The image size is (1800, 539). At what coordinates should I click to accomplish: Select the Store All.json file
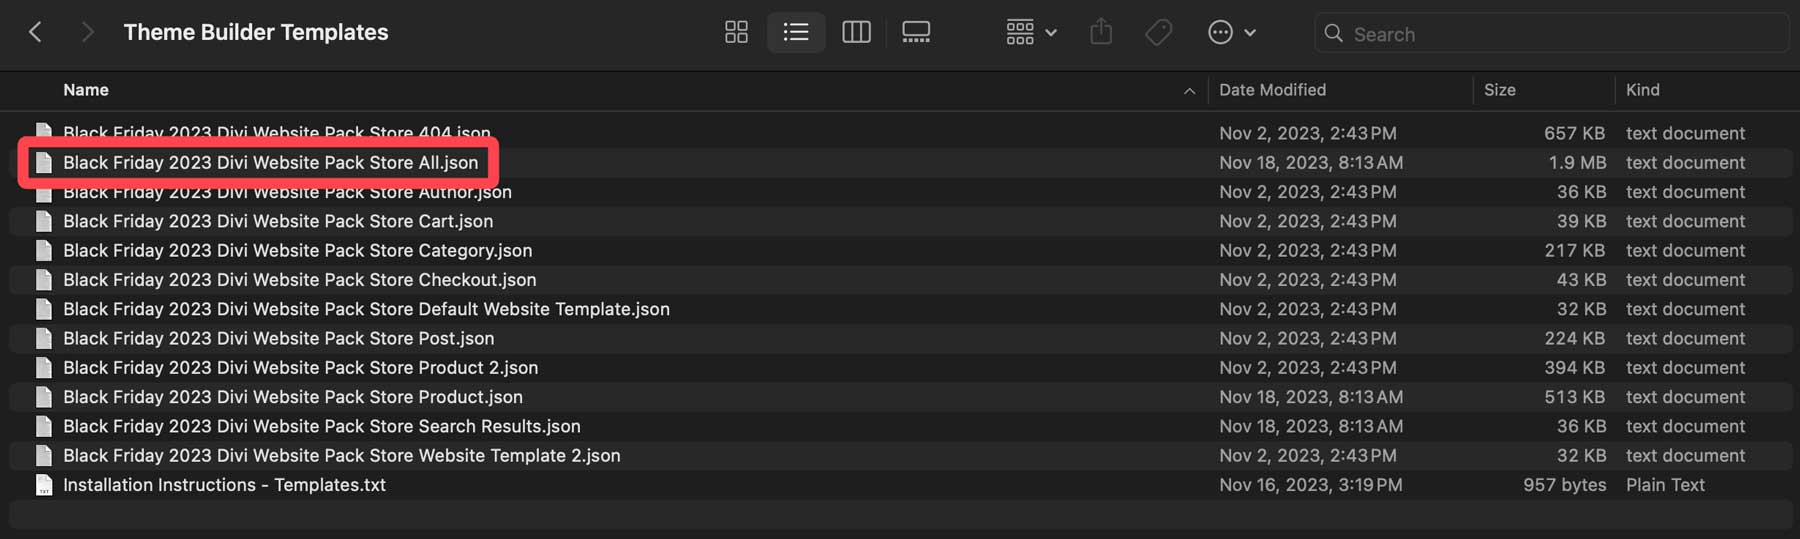[270, 162]
